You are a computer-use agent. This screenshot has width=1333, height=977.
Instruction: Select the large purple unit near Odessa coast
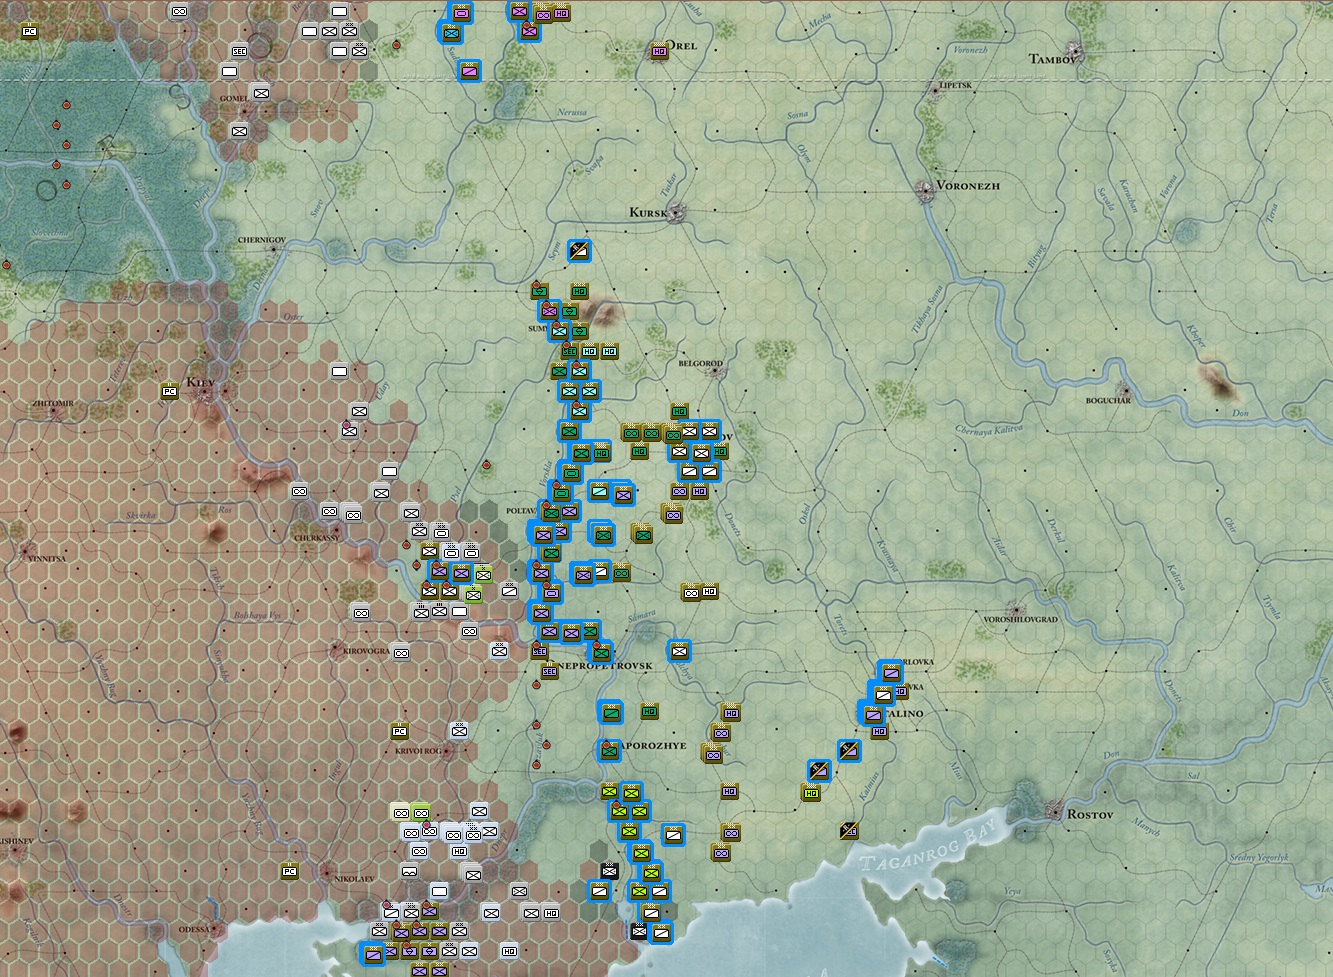point(372,954)
